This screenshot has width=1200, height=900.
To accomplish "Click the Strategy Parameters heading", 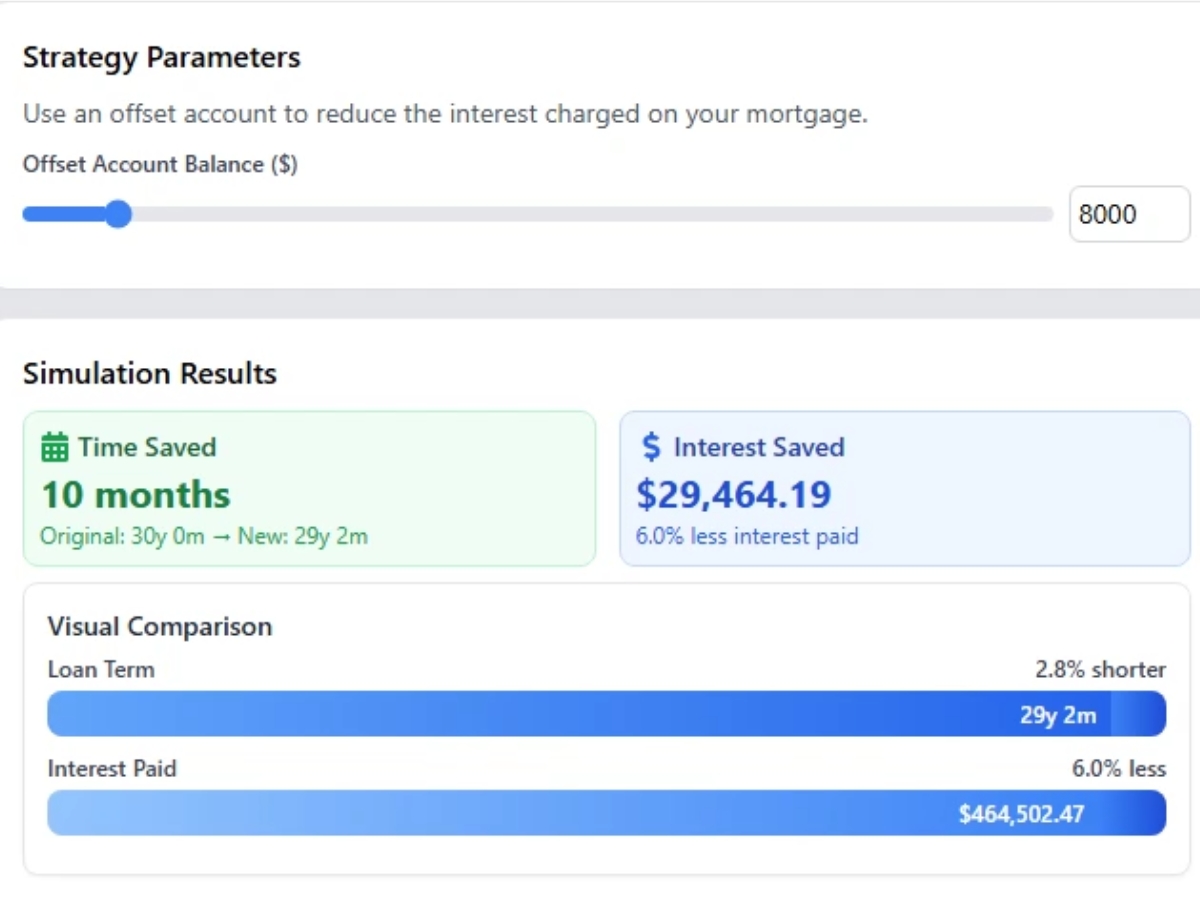I will pyautogui.click(x=161, y=58).
